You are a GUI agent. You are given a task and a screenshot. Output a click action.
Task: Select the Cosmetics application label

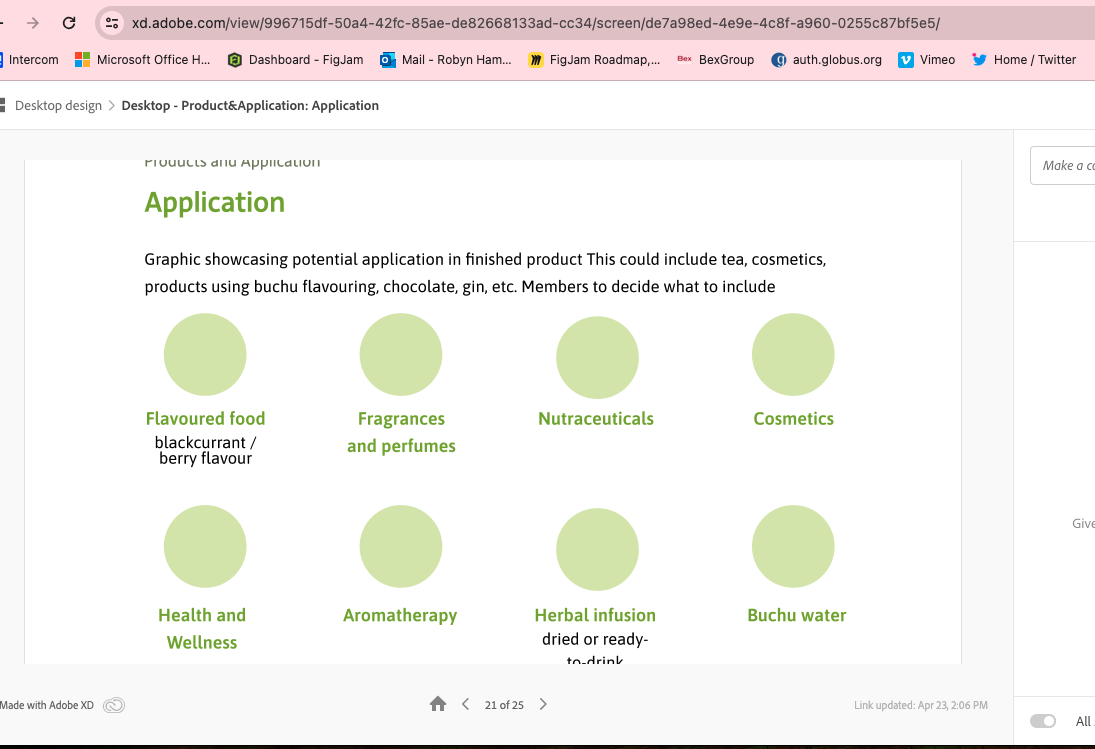coord(793,419)
